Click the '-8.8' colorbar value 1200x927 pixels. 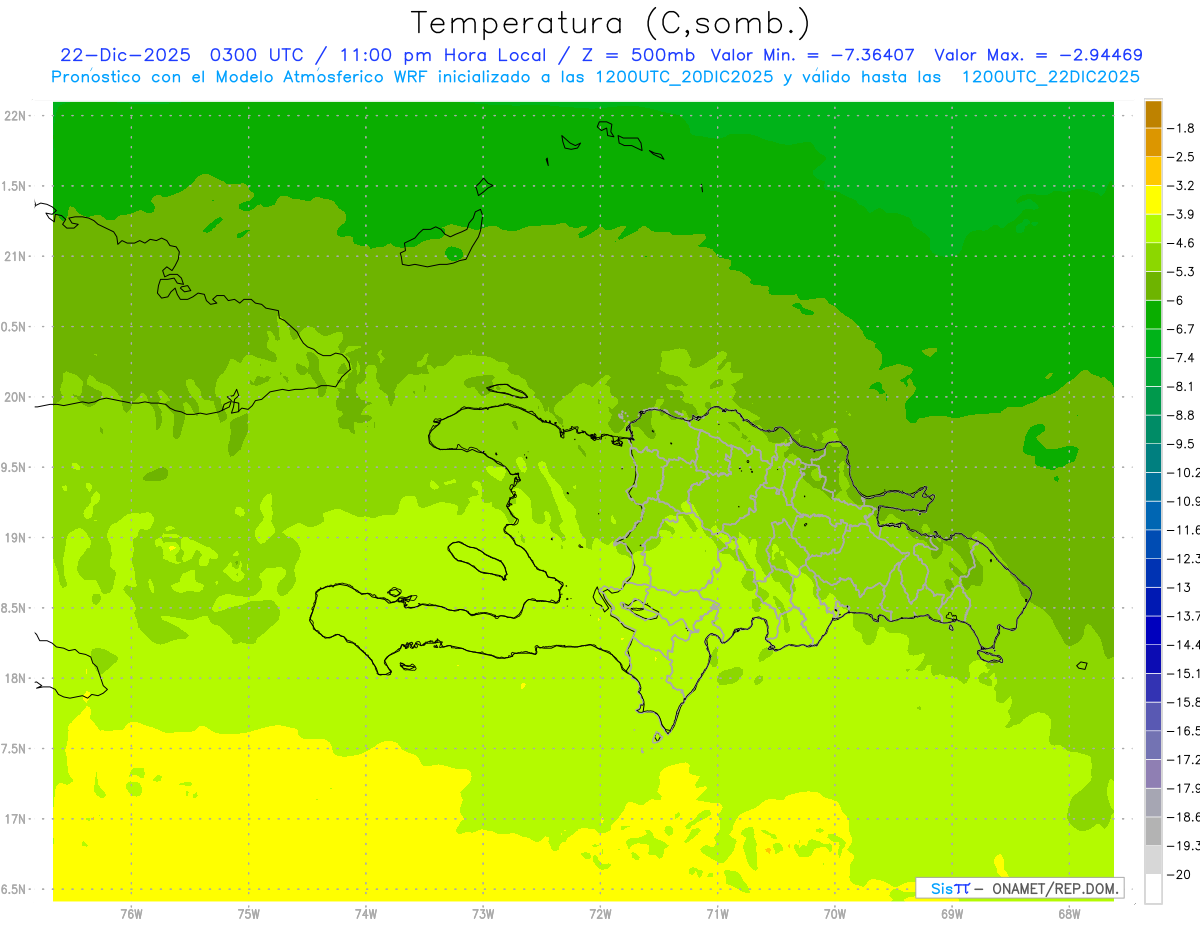coord(1182,415)
